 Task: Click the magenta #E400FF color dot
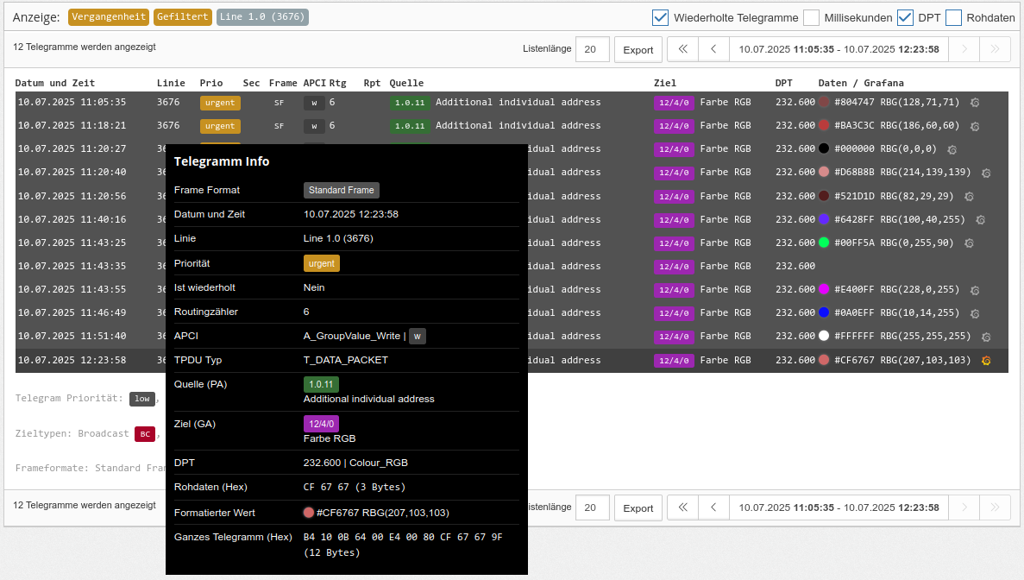[x=824, y=289]
